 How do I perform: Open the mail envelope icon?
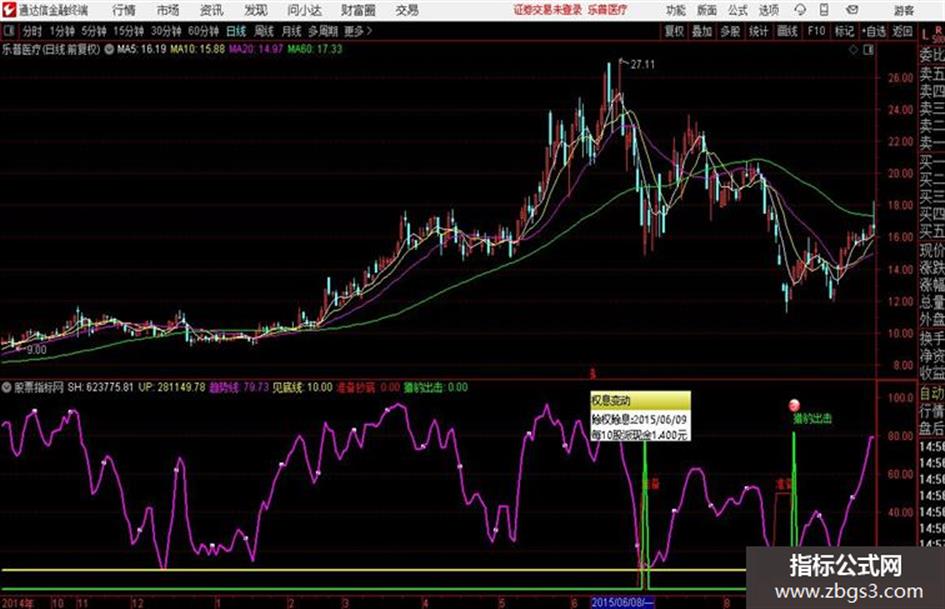tap(852, 10)
